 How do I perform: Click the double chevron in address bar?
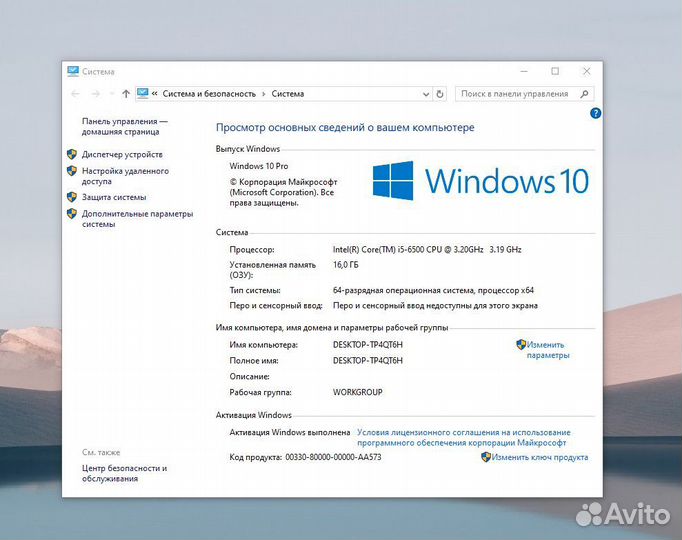point(154,94)
